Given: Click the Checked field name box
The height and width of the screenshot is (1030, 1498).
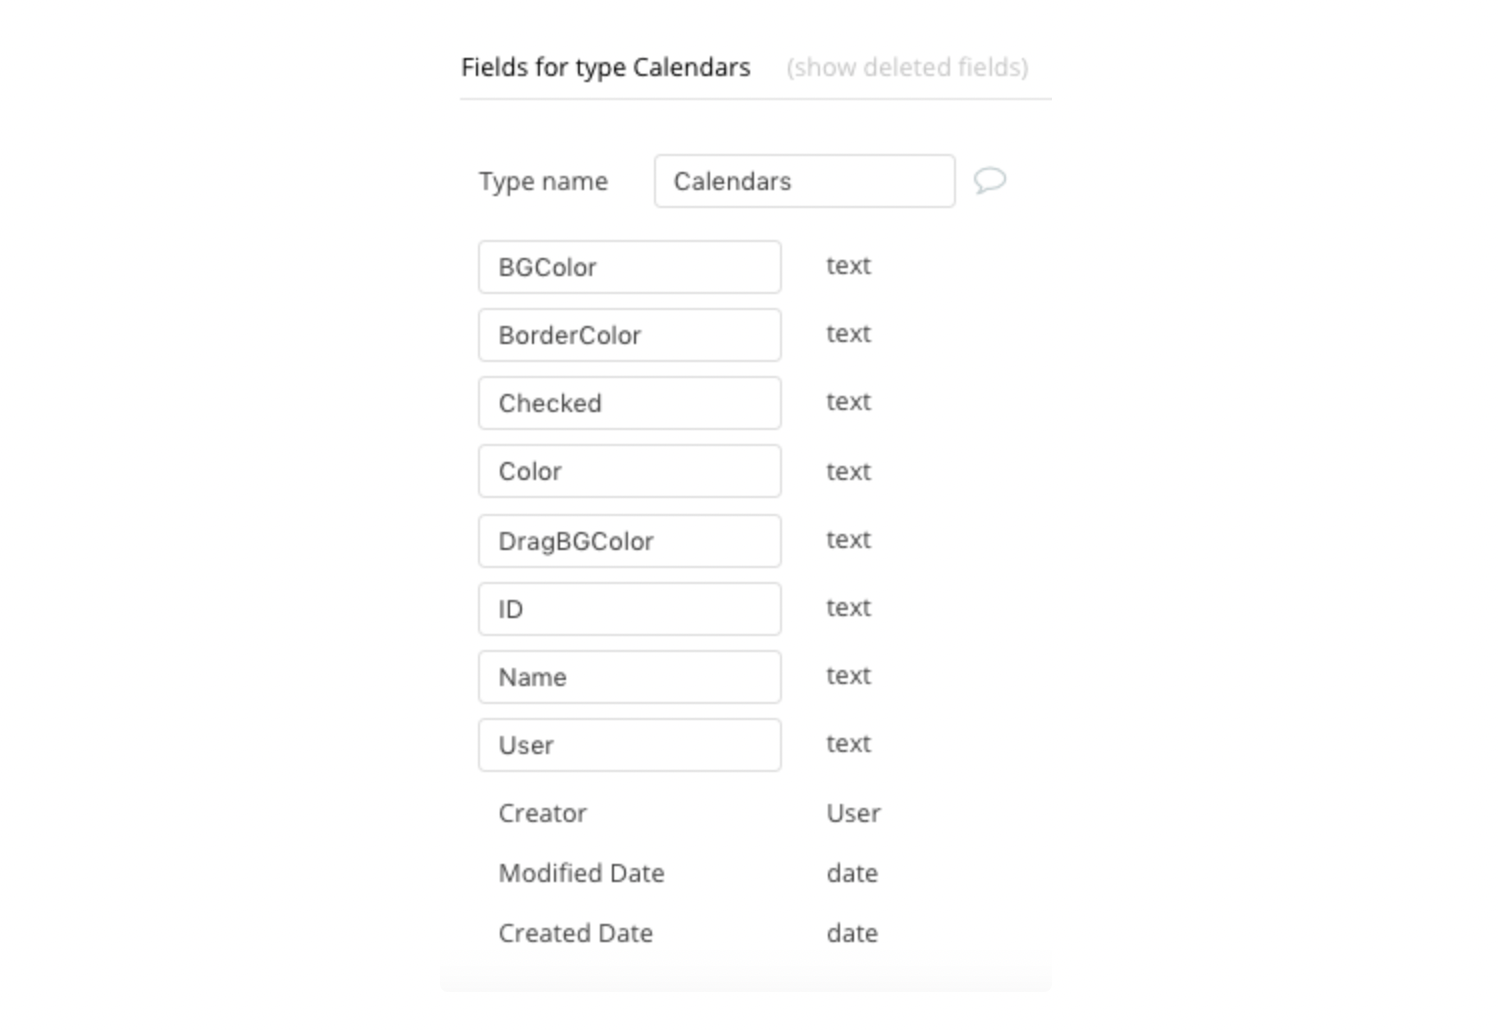Looking at the screenshot, I should coord(629,403).
